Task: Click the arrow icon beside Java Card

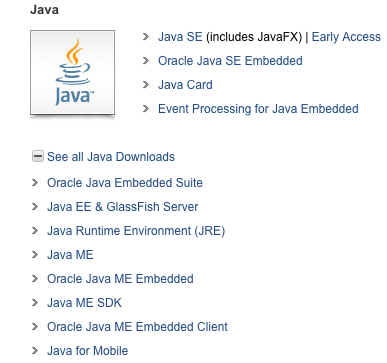Action: (146, 85)
